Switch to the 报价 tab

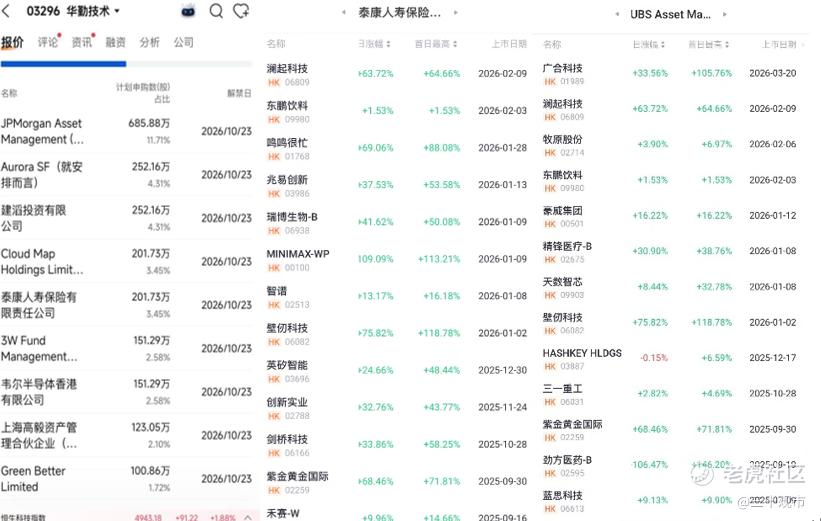coord(12,42)
